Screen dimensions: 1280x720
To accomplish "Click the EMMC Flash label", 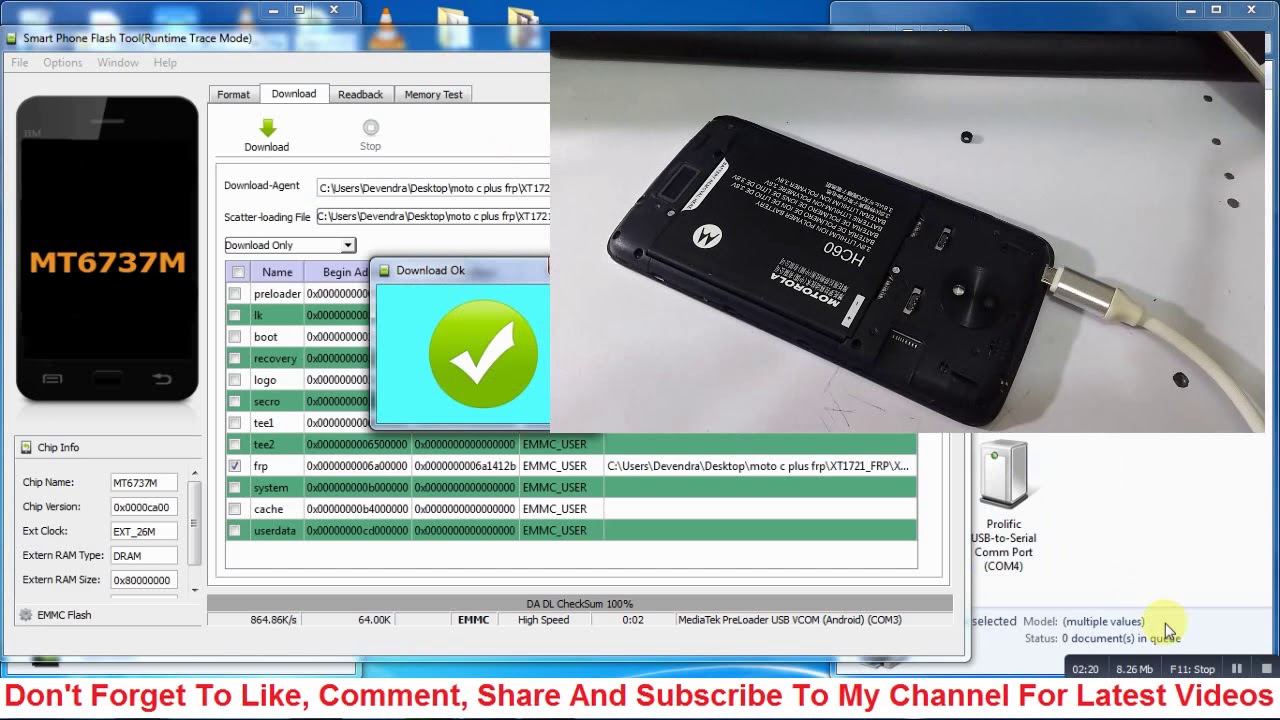I will click(64, 615).
